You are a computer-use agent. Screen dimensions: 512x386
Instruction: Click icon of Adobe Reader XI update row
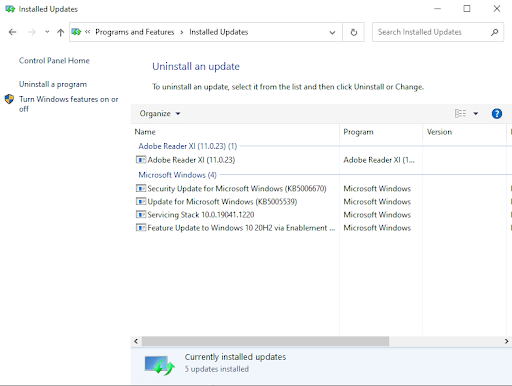141,160
